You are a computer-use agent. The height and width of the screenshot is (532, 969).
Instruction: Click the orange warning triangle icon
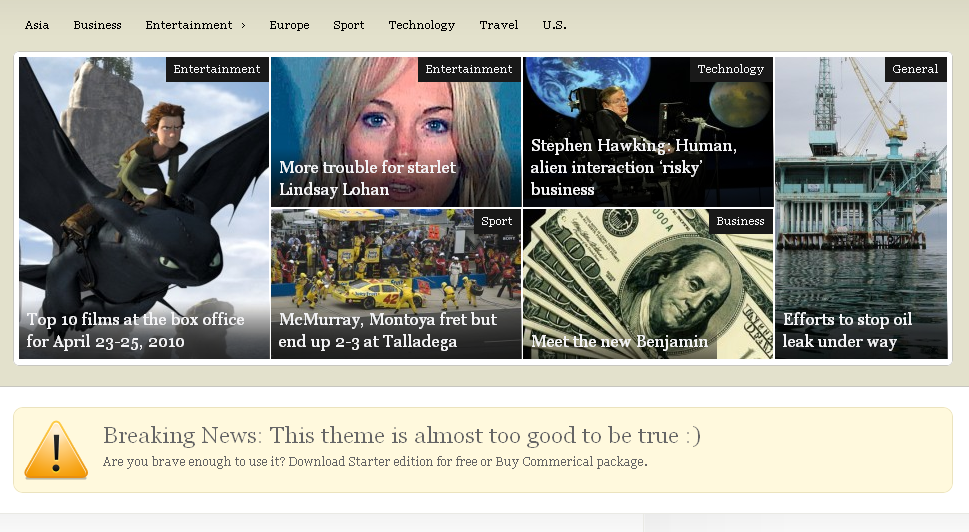(x=56, y=450)
